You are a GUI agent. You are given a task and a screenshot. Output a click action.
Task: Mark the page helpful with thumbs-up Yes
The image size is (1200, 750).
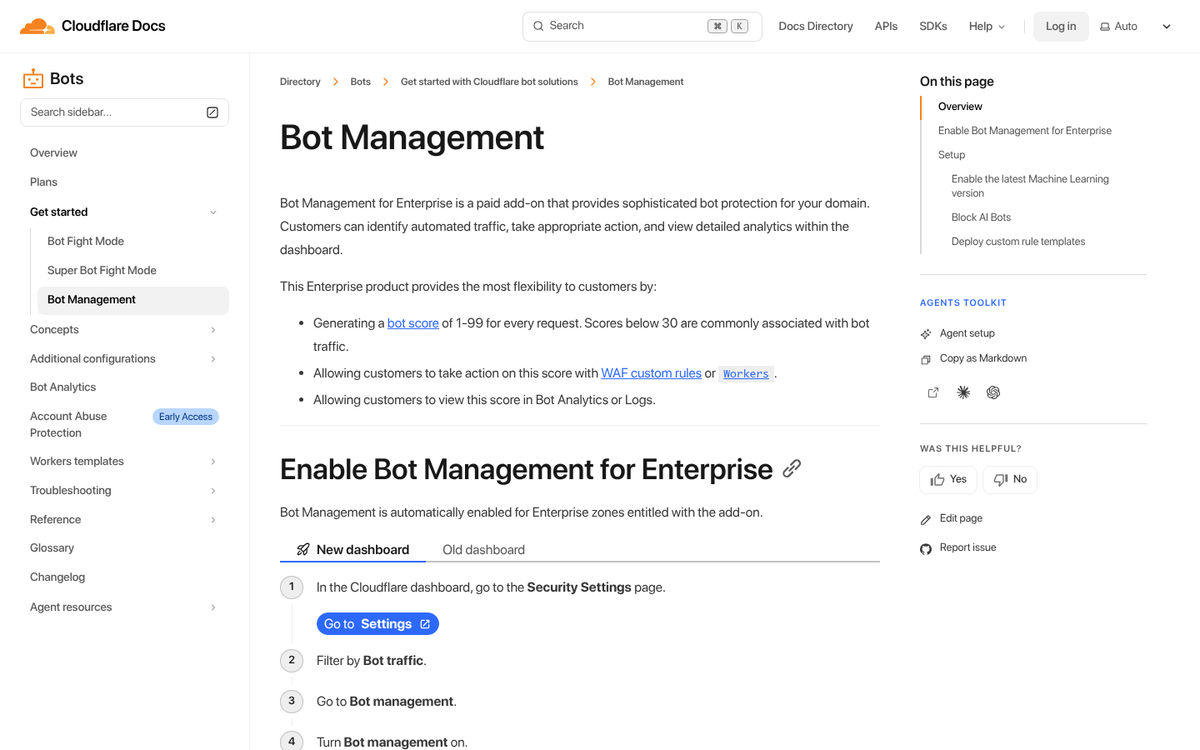coord(947,479)
